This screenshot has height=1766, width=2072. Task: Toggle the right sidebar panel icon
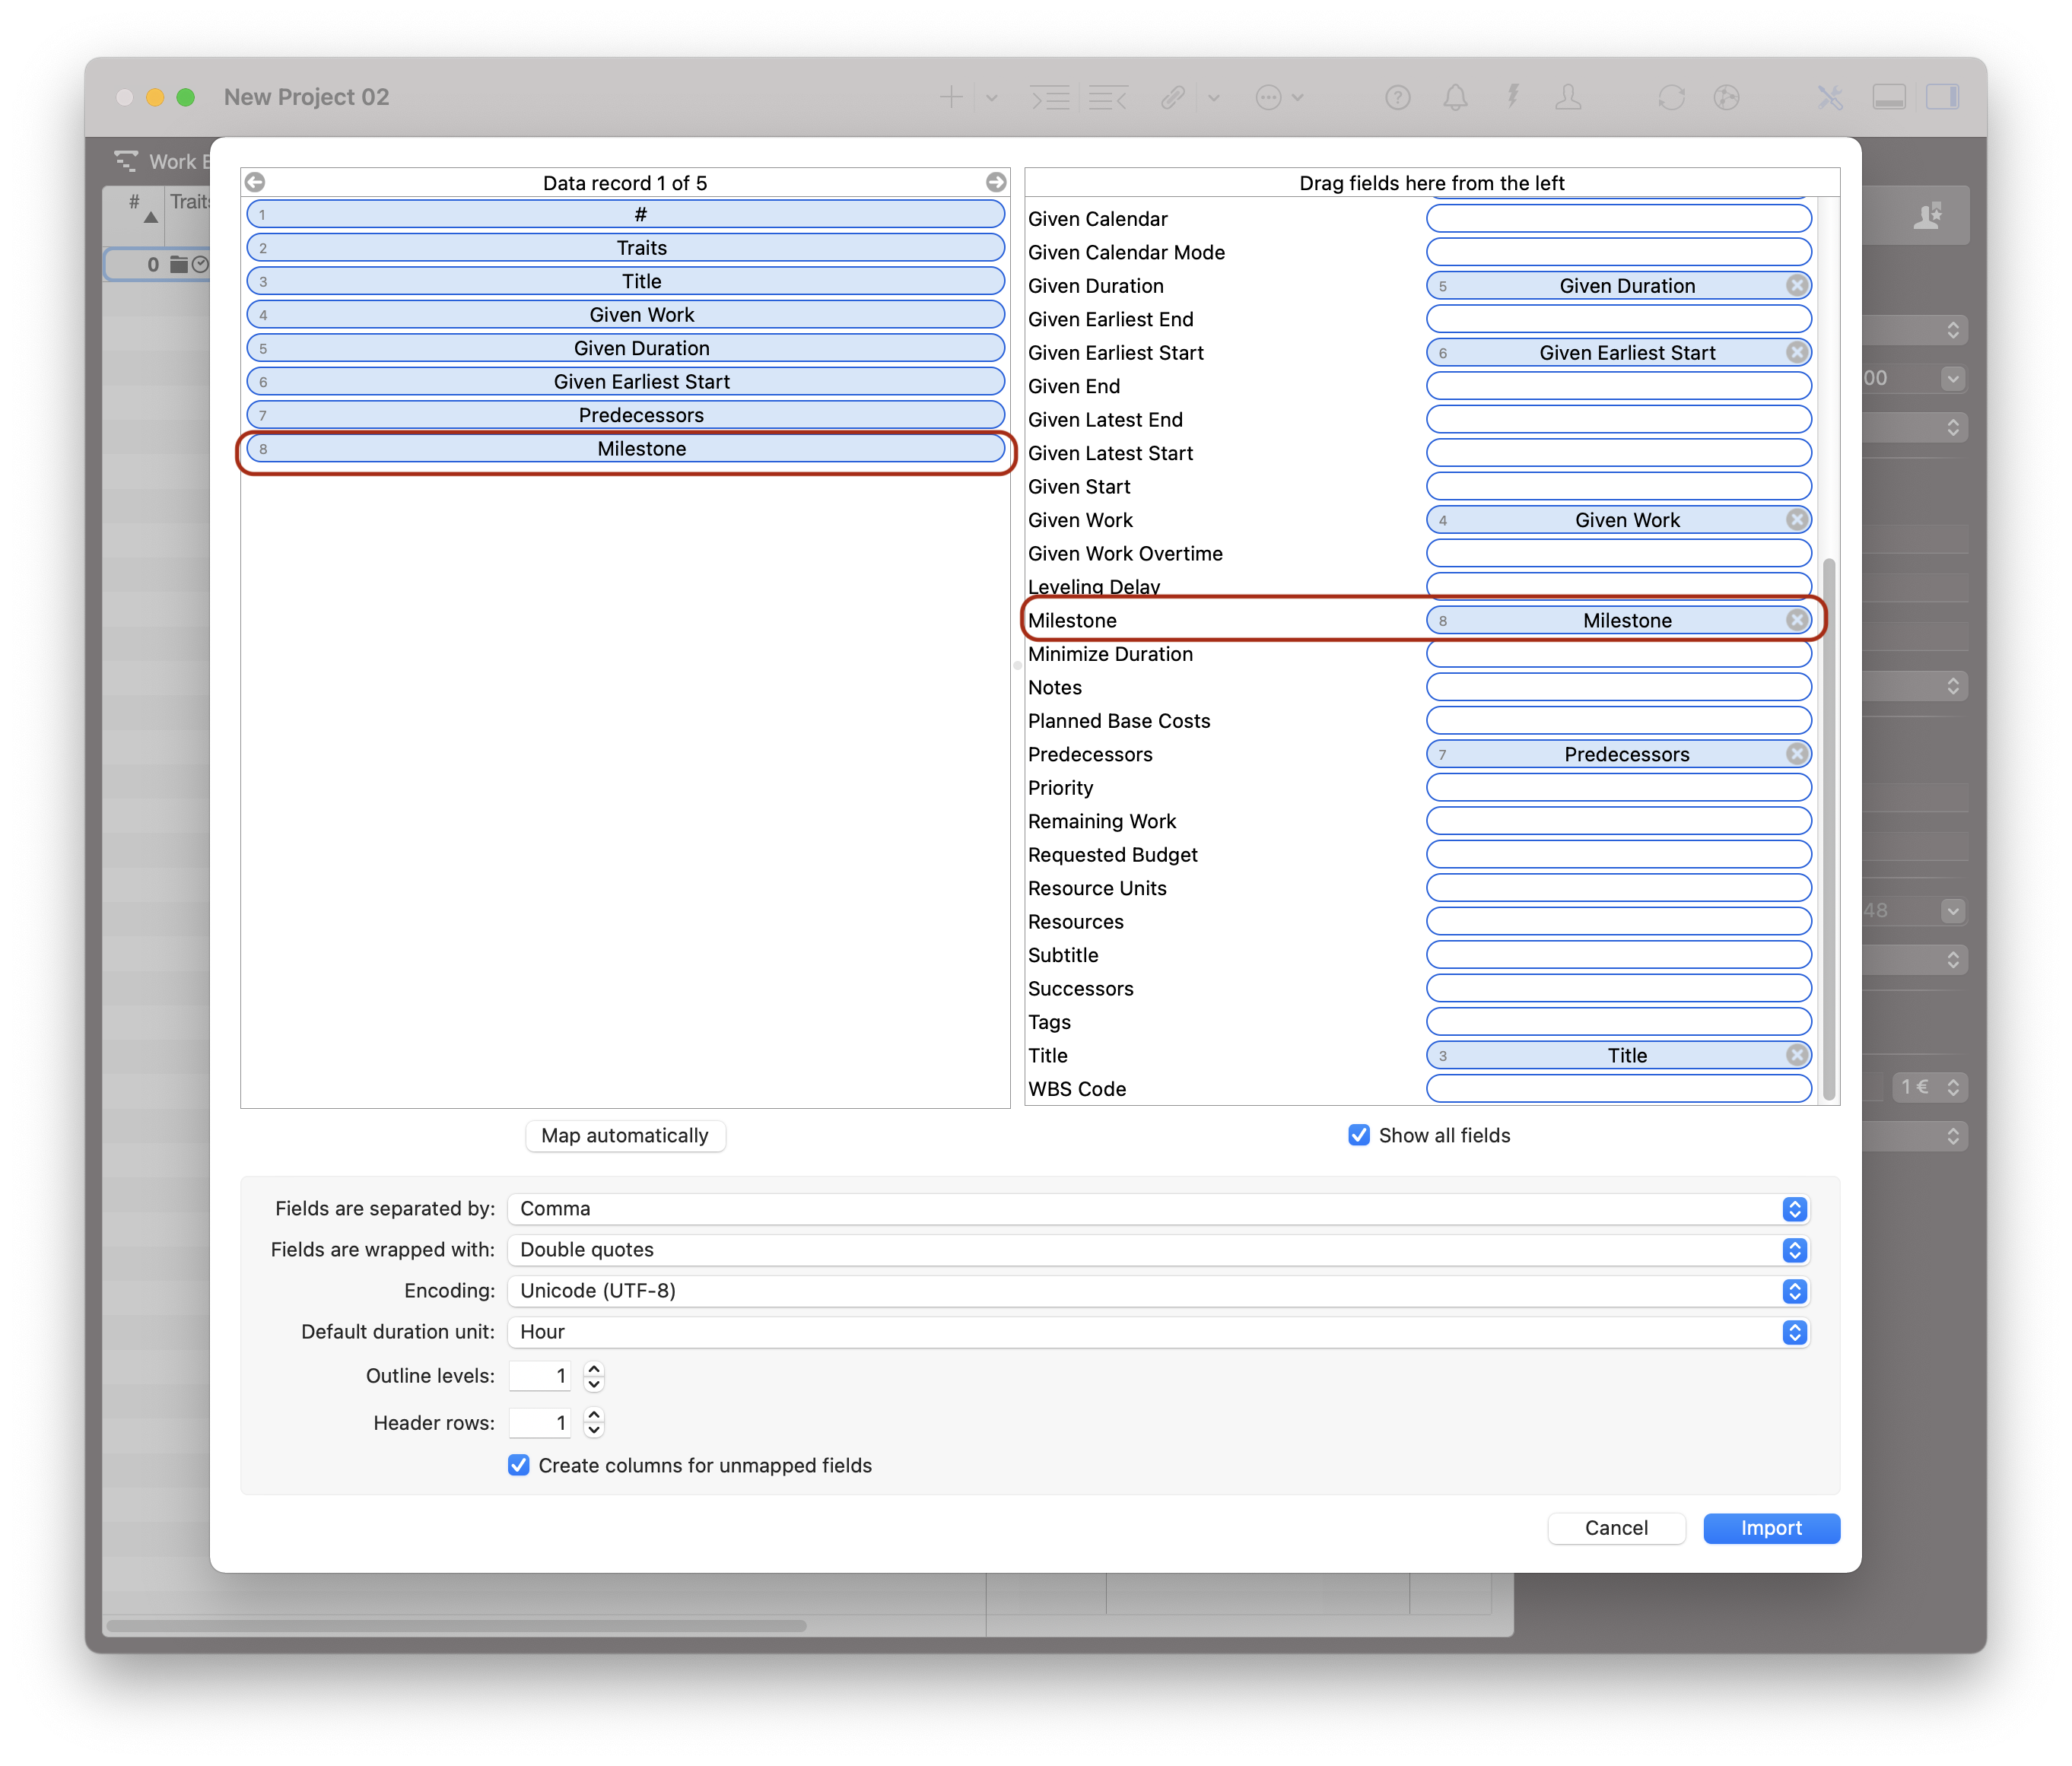tap(1943, 97)
